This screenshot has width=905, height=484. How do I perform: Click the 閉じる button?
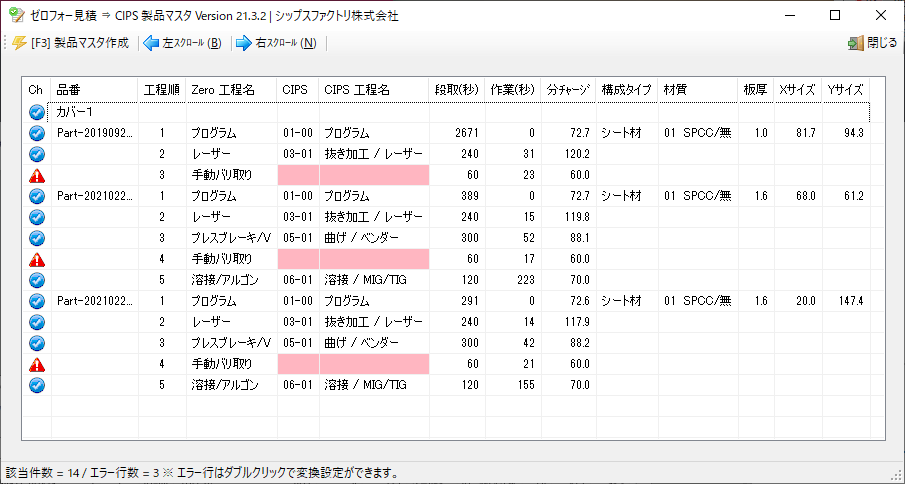[872, 43]
